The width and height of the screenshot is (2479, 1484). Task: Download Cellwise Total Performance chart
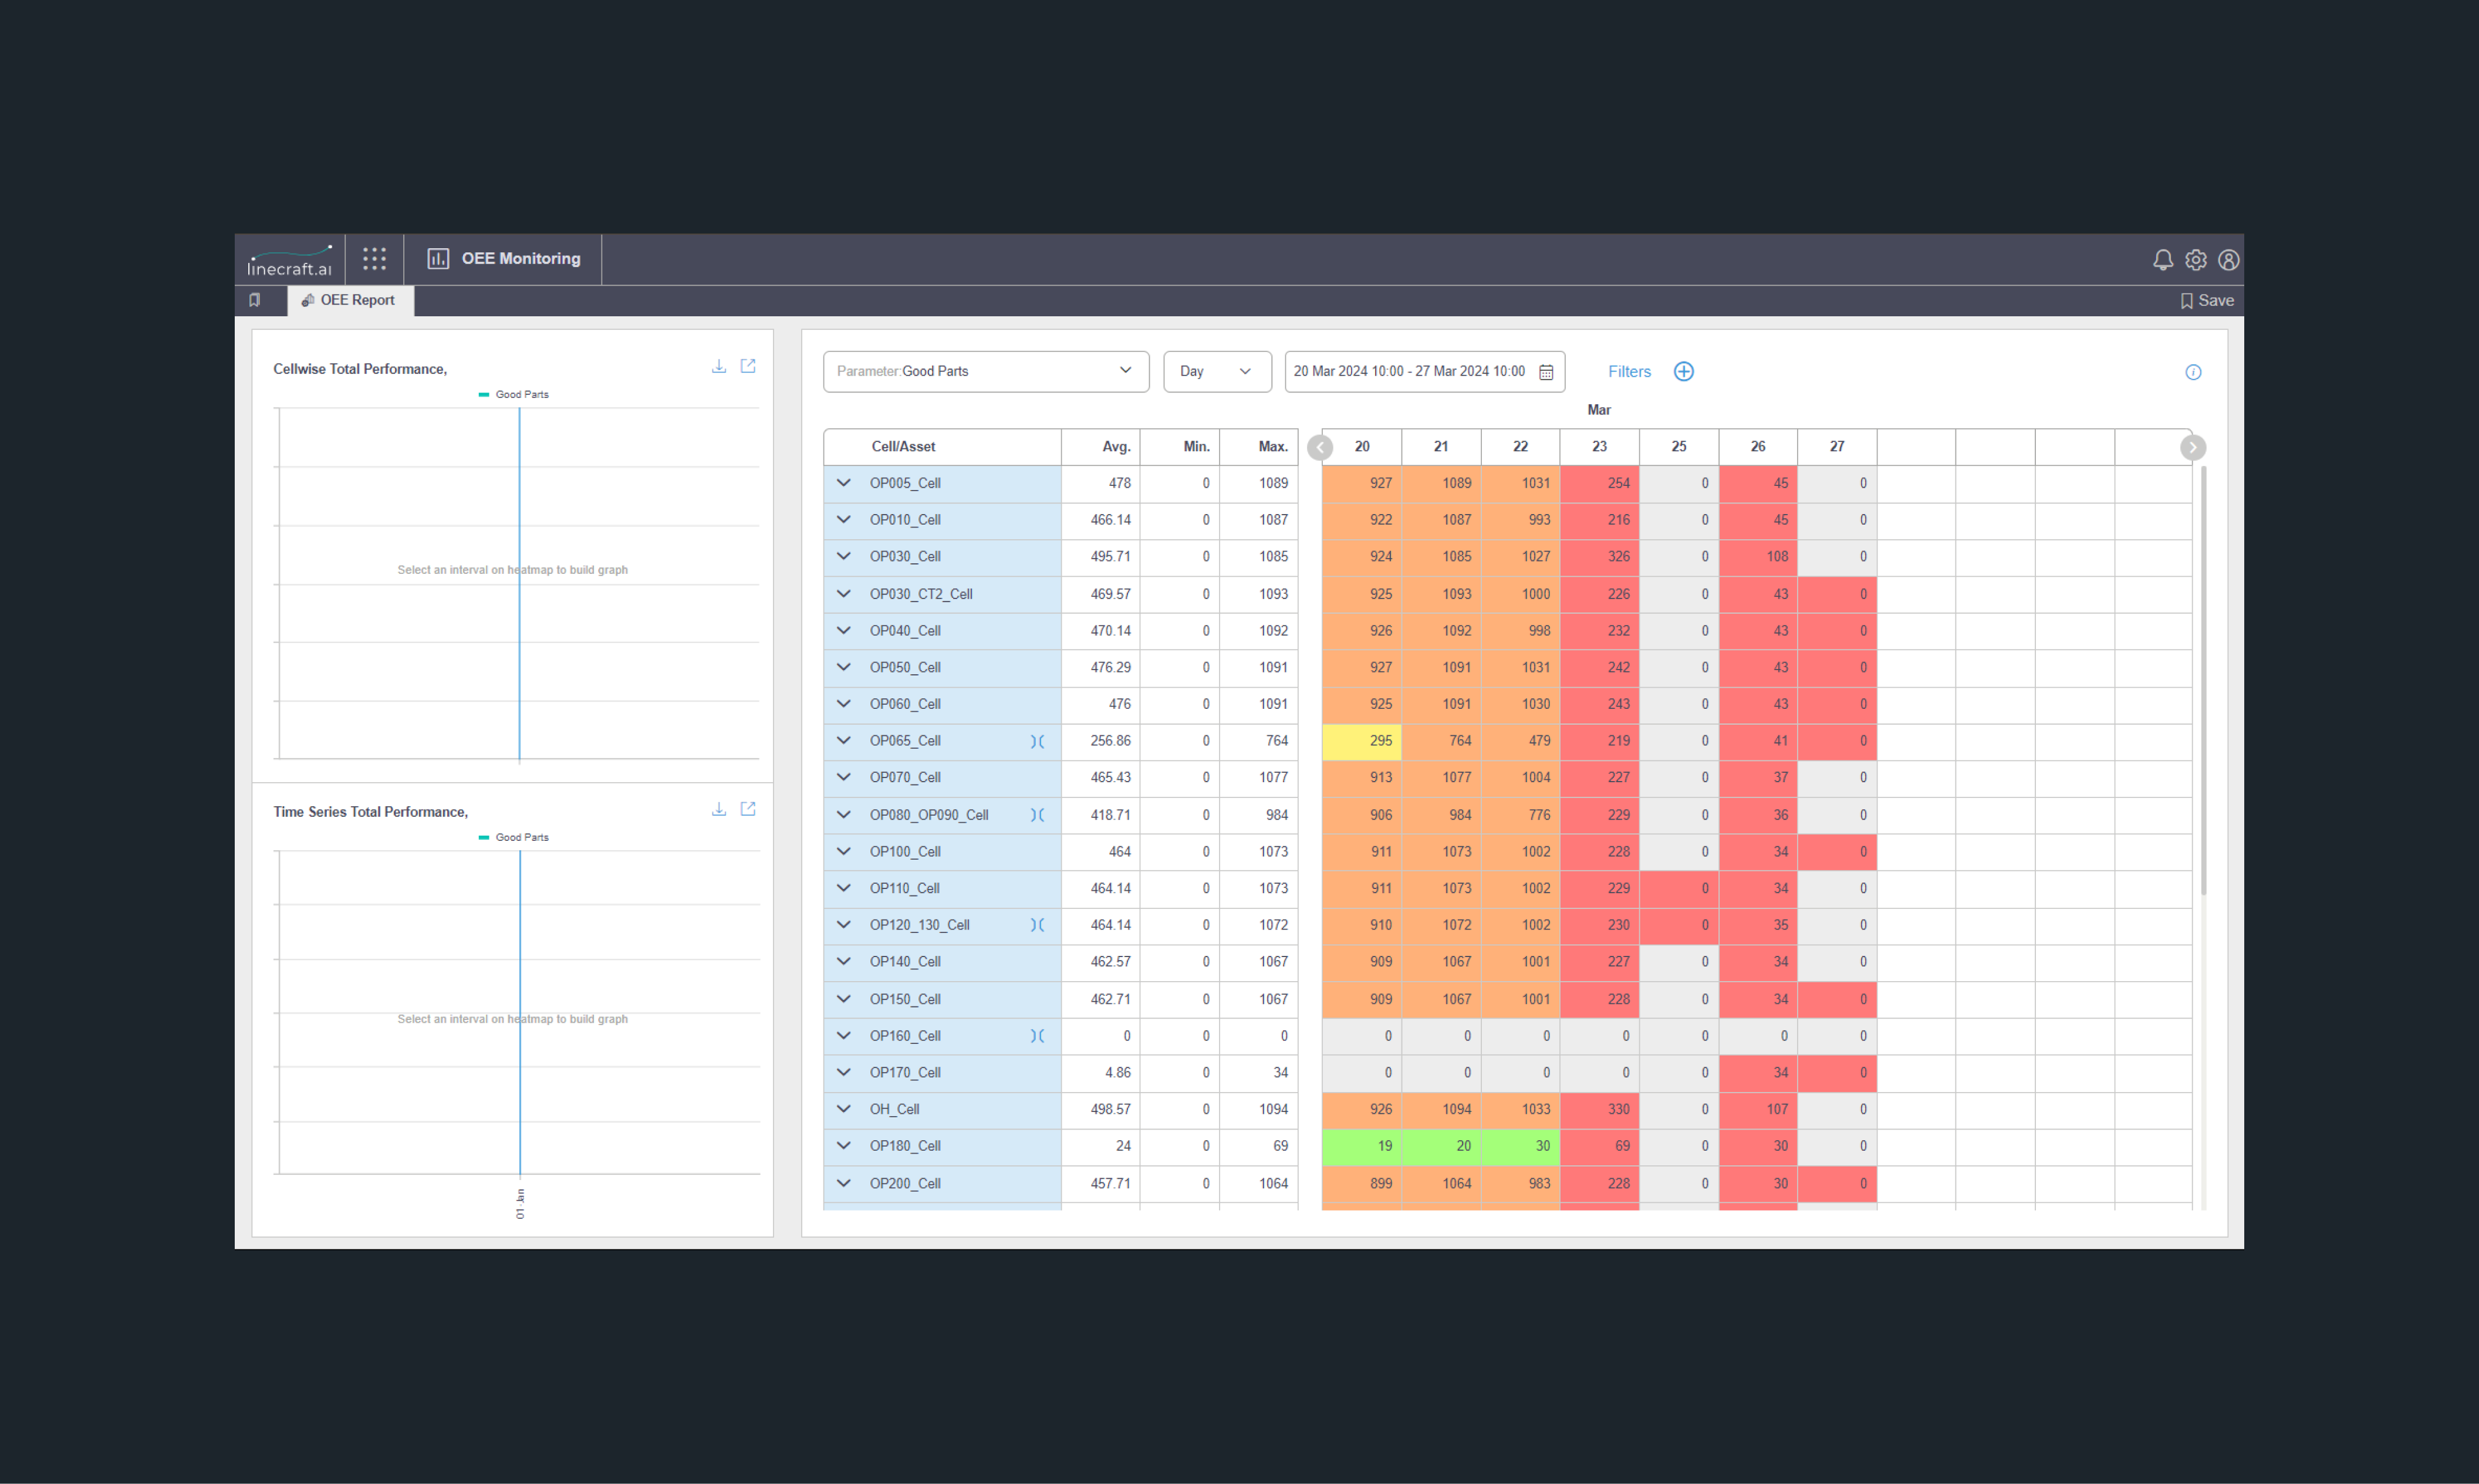pyautogui.click(x=719, y=366)
